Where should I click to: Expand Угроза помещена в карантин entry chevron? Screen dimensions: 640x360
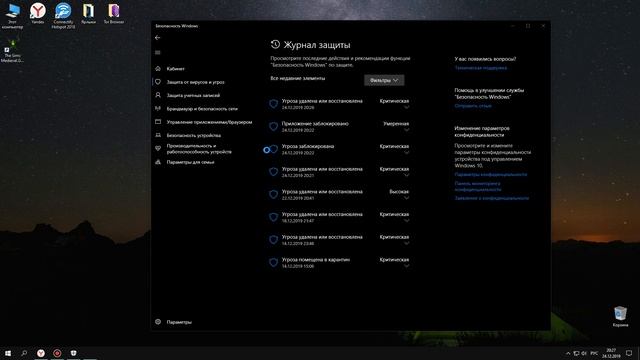click(x=406, y=266)
